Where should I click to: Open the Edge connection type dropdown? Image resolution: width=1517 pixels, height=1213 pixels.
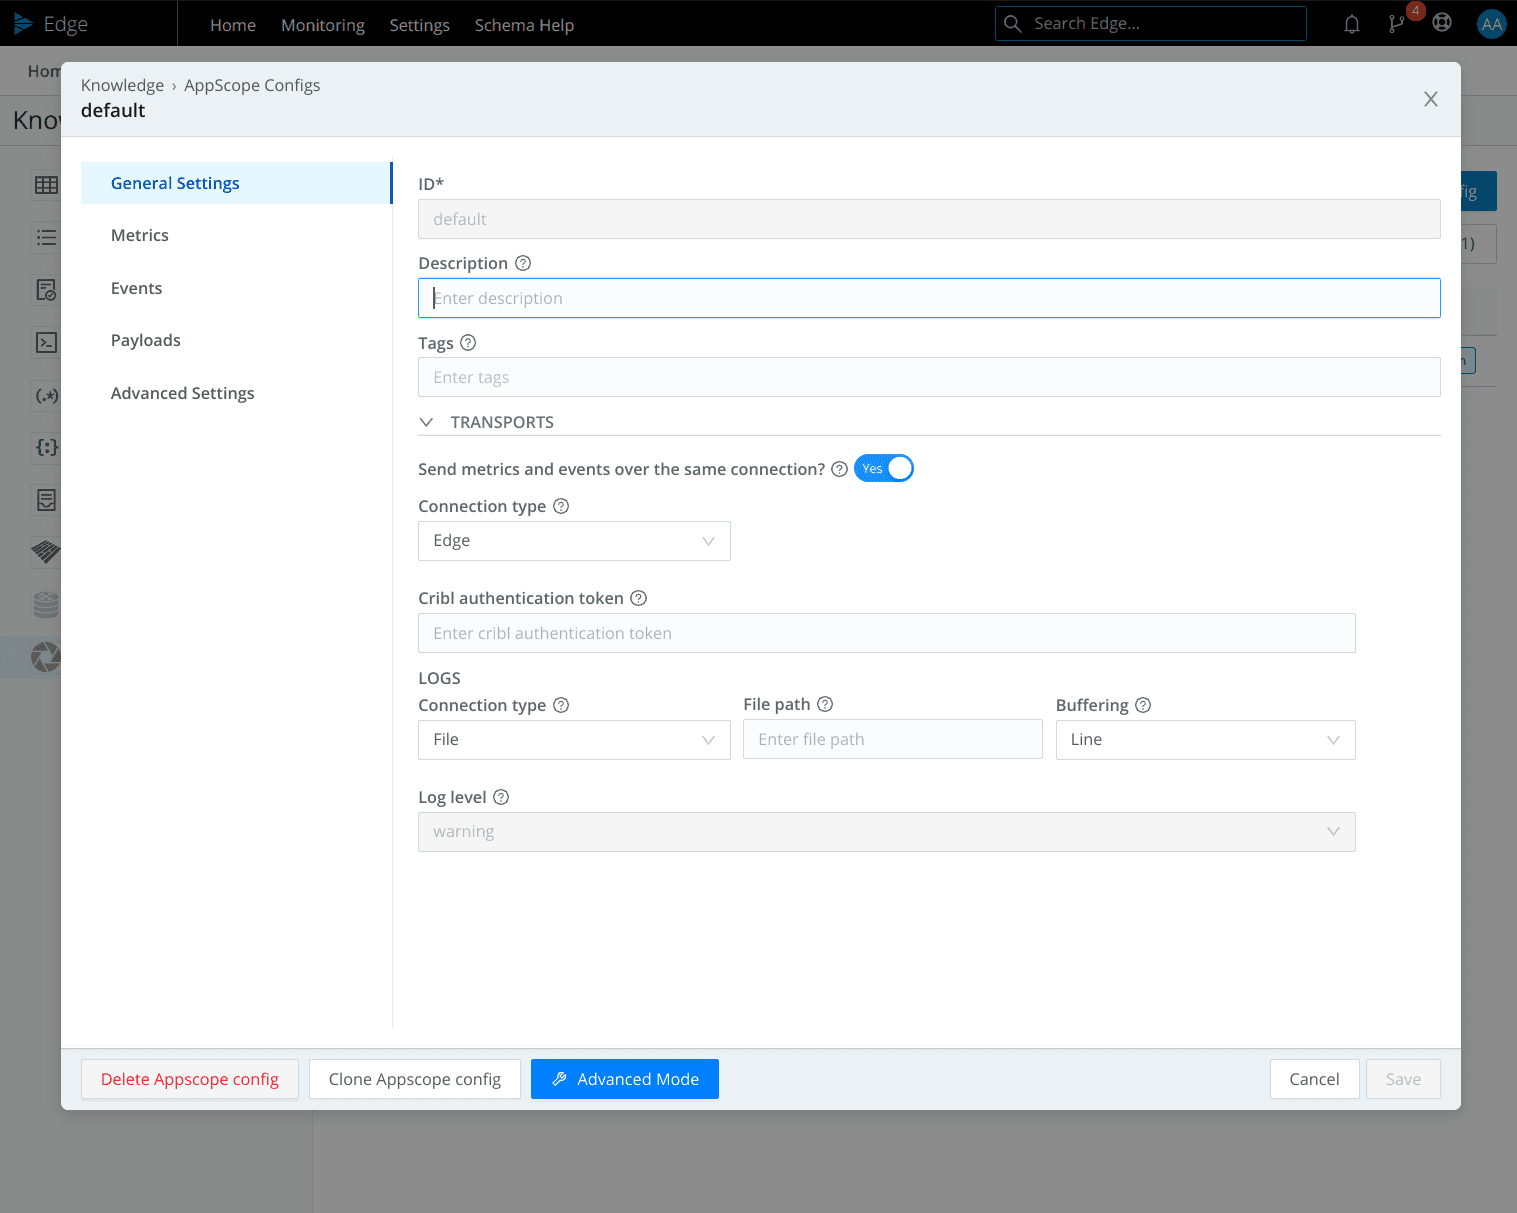point(574,541)
